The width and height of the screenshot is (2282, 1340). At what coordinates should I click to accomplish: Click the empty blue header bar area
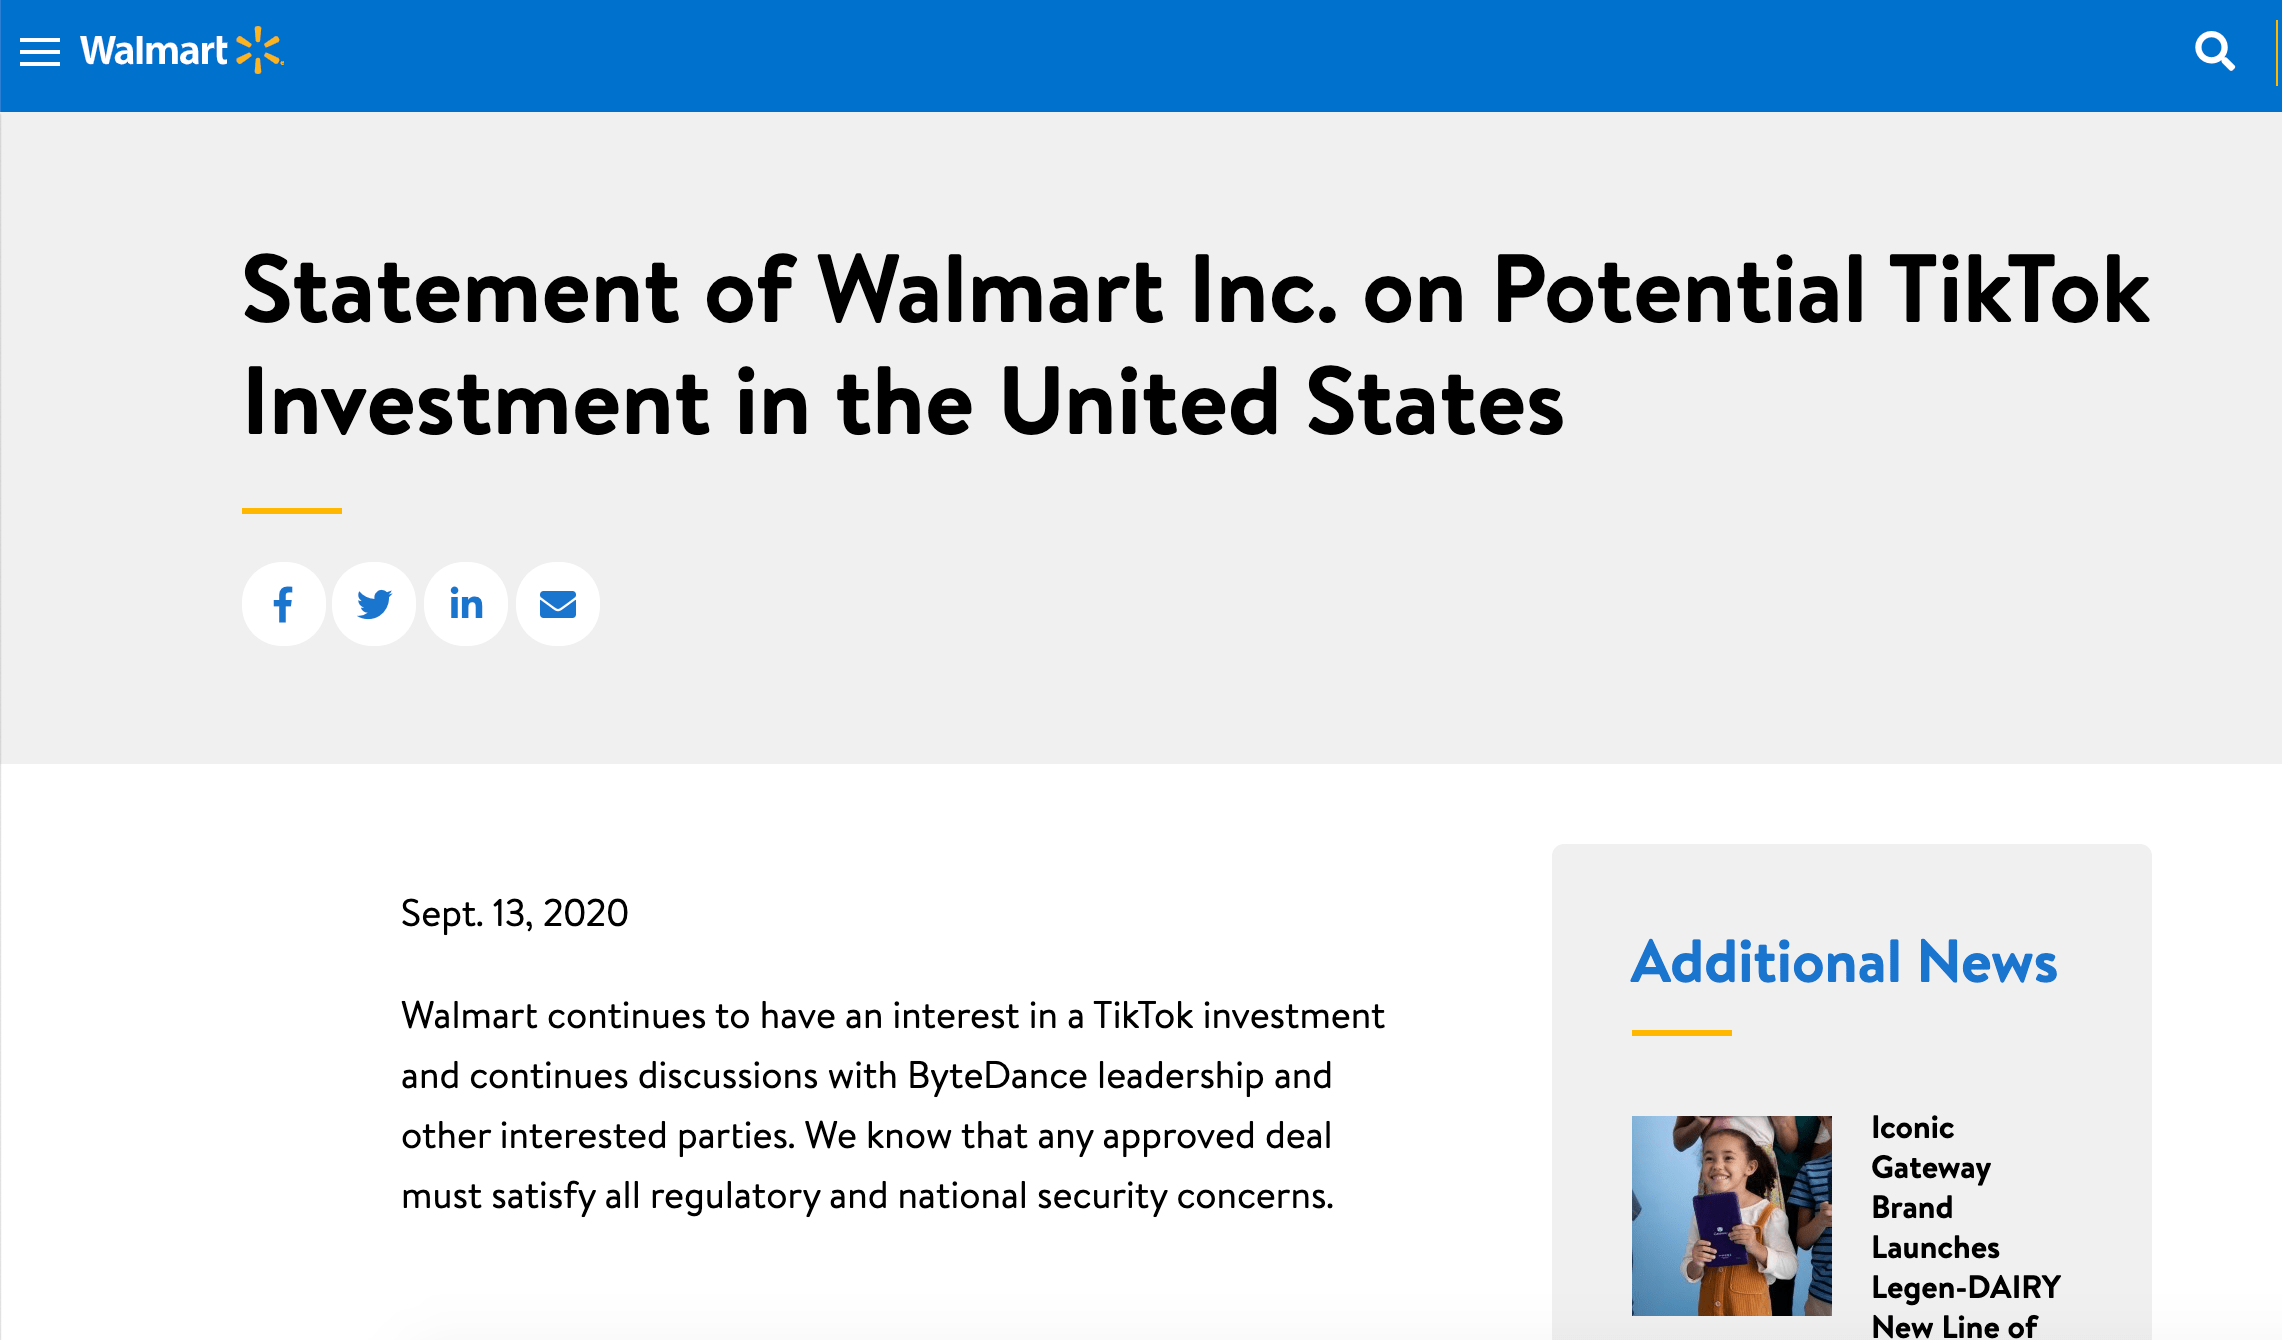coord(1200,55)
